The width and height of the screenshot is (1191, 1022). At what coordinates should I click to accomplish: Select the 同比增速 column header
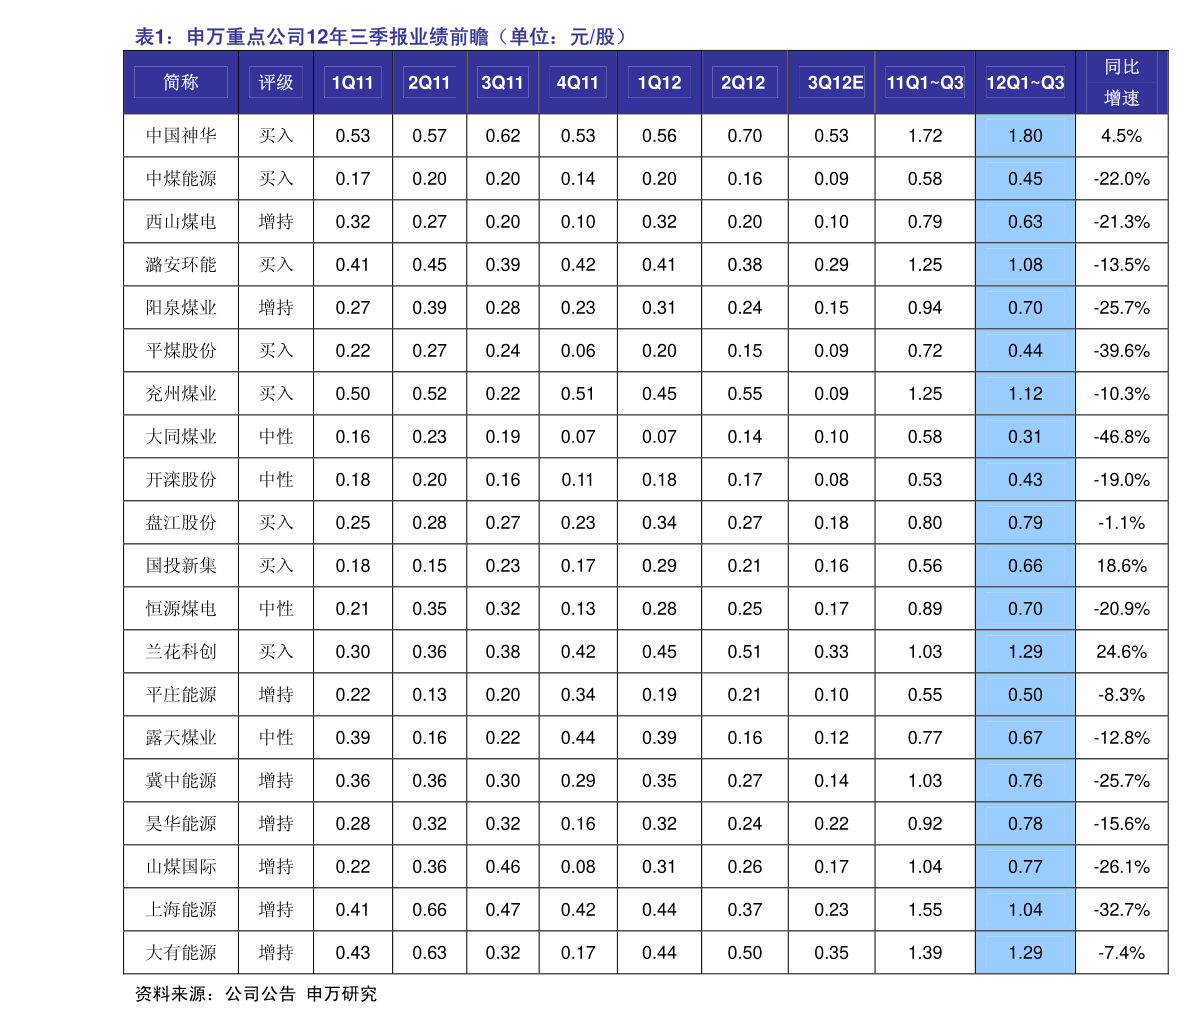click(x=1122, y=82)
